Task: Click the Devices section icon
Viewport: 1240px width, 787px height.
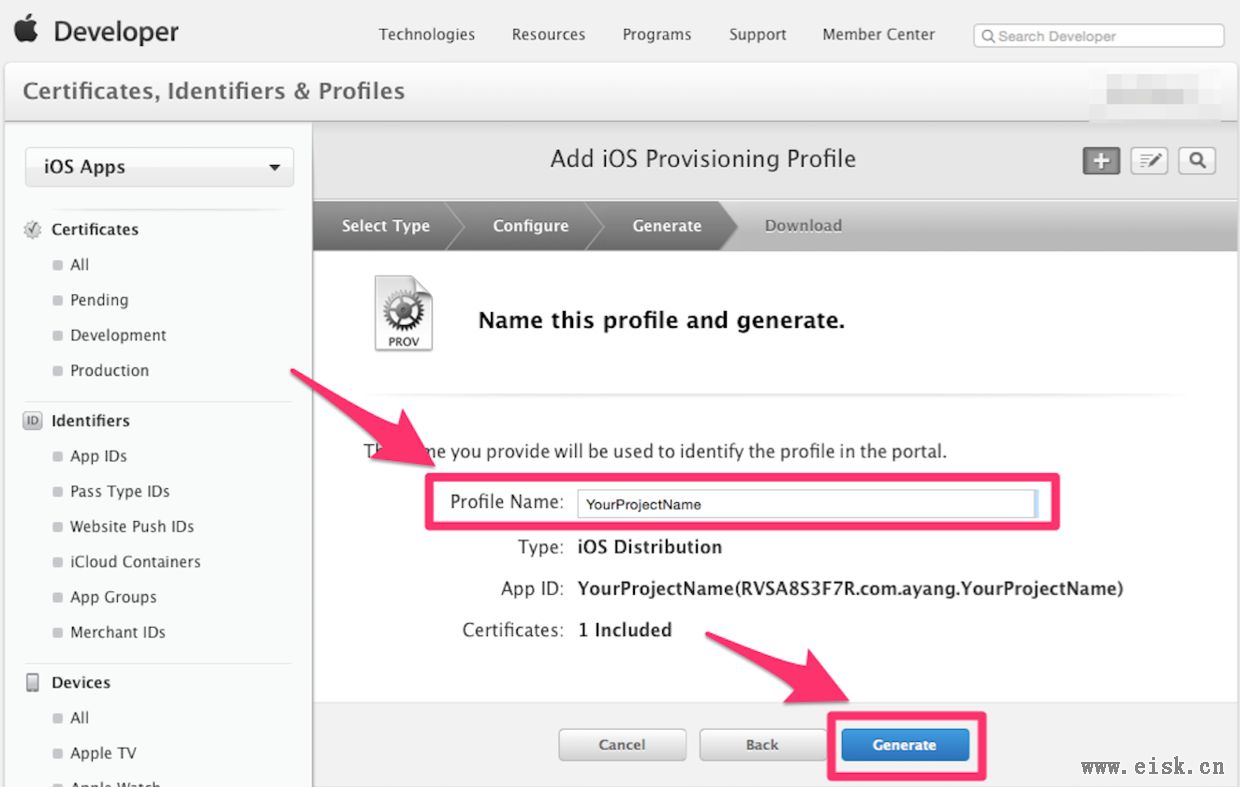Action: (x=33, y=683)
